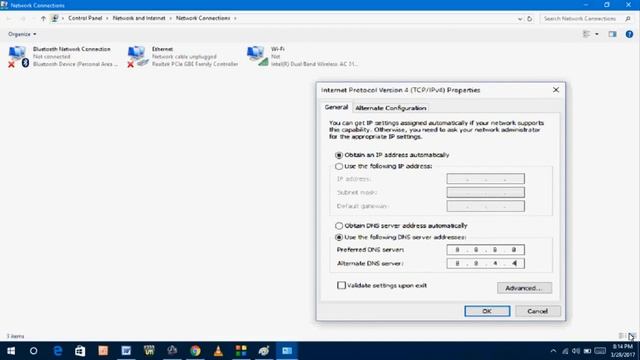Change view layout icon in toolbar

click(x=587, y=34)
